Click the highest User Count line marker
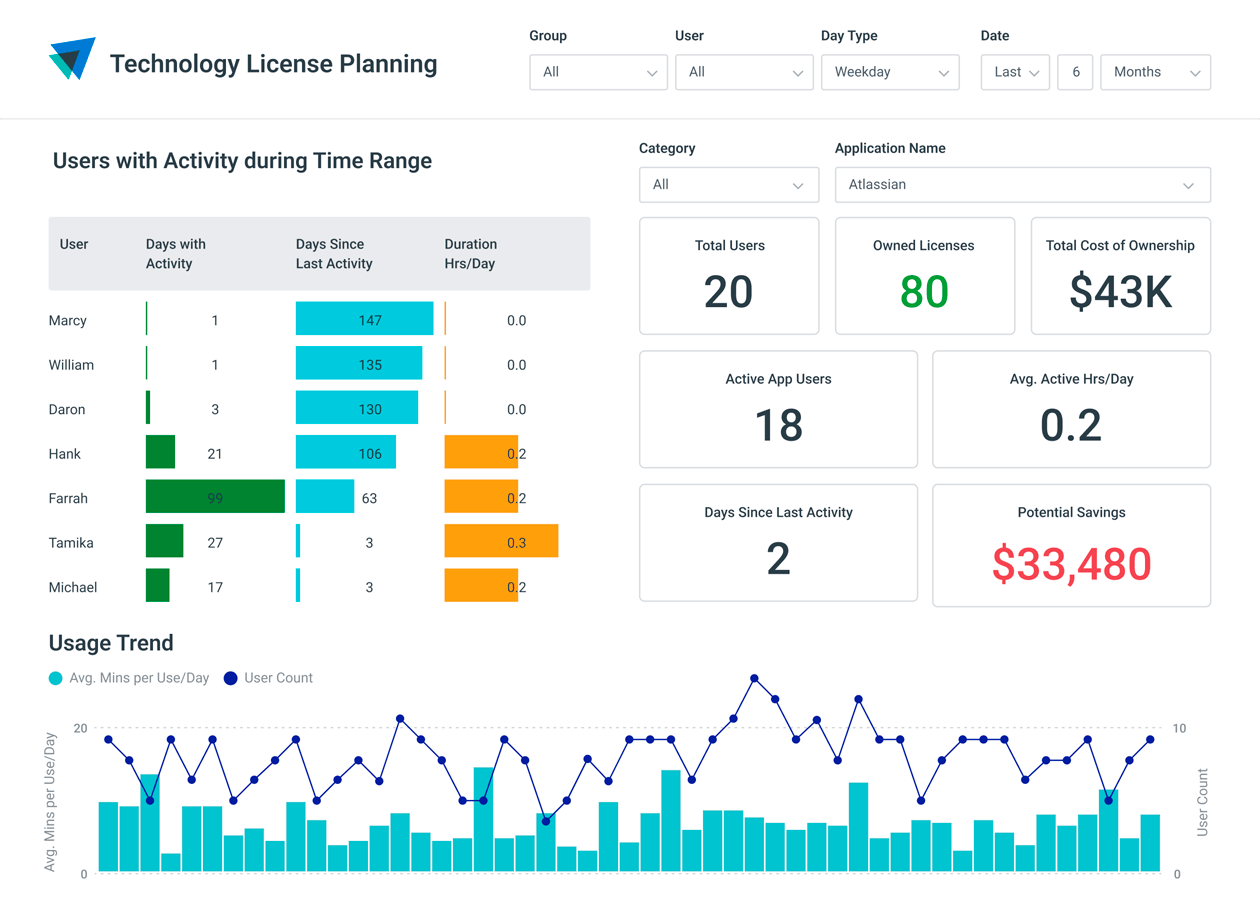Viewport: 1260px width, 922px height. point(753,678)
